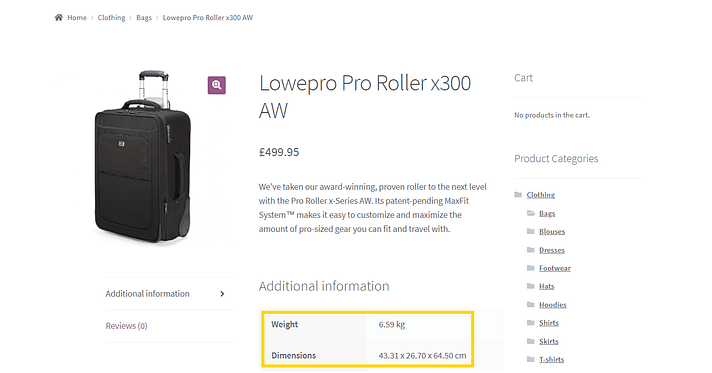The height and width of the screenshot is (373, 712).
Task: Open the Bags breadcrumb link
Action: click(x=144, y=18)
